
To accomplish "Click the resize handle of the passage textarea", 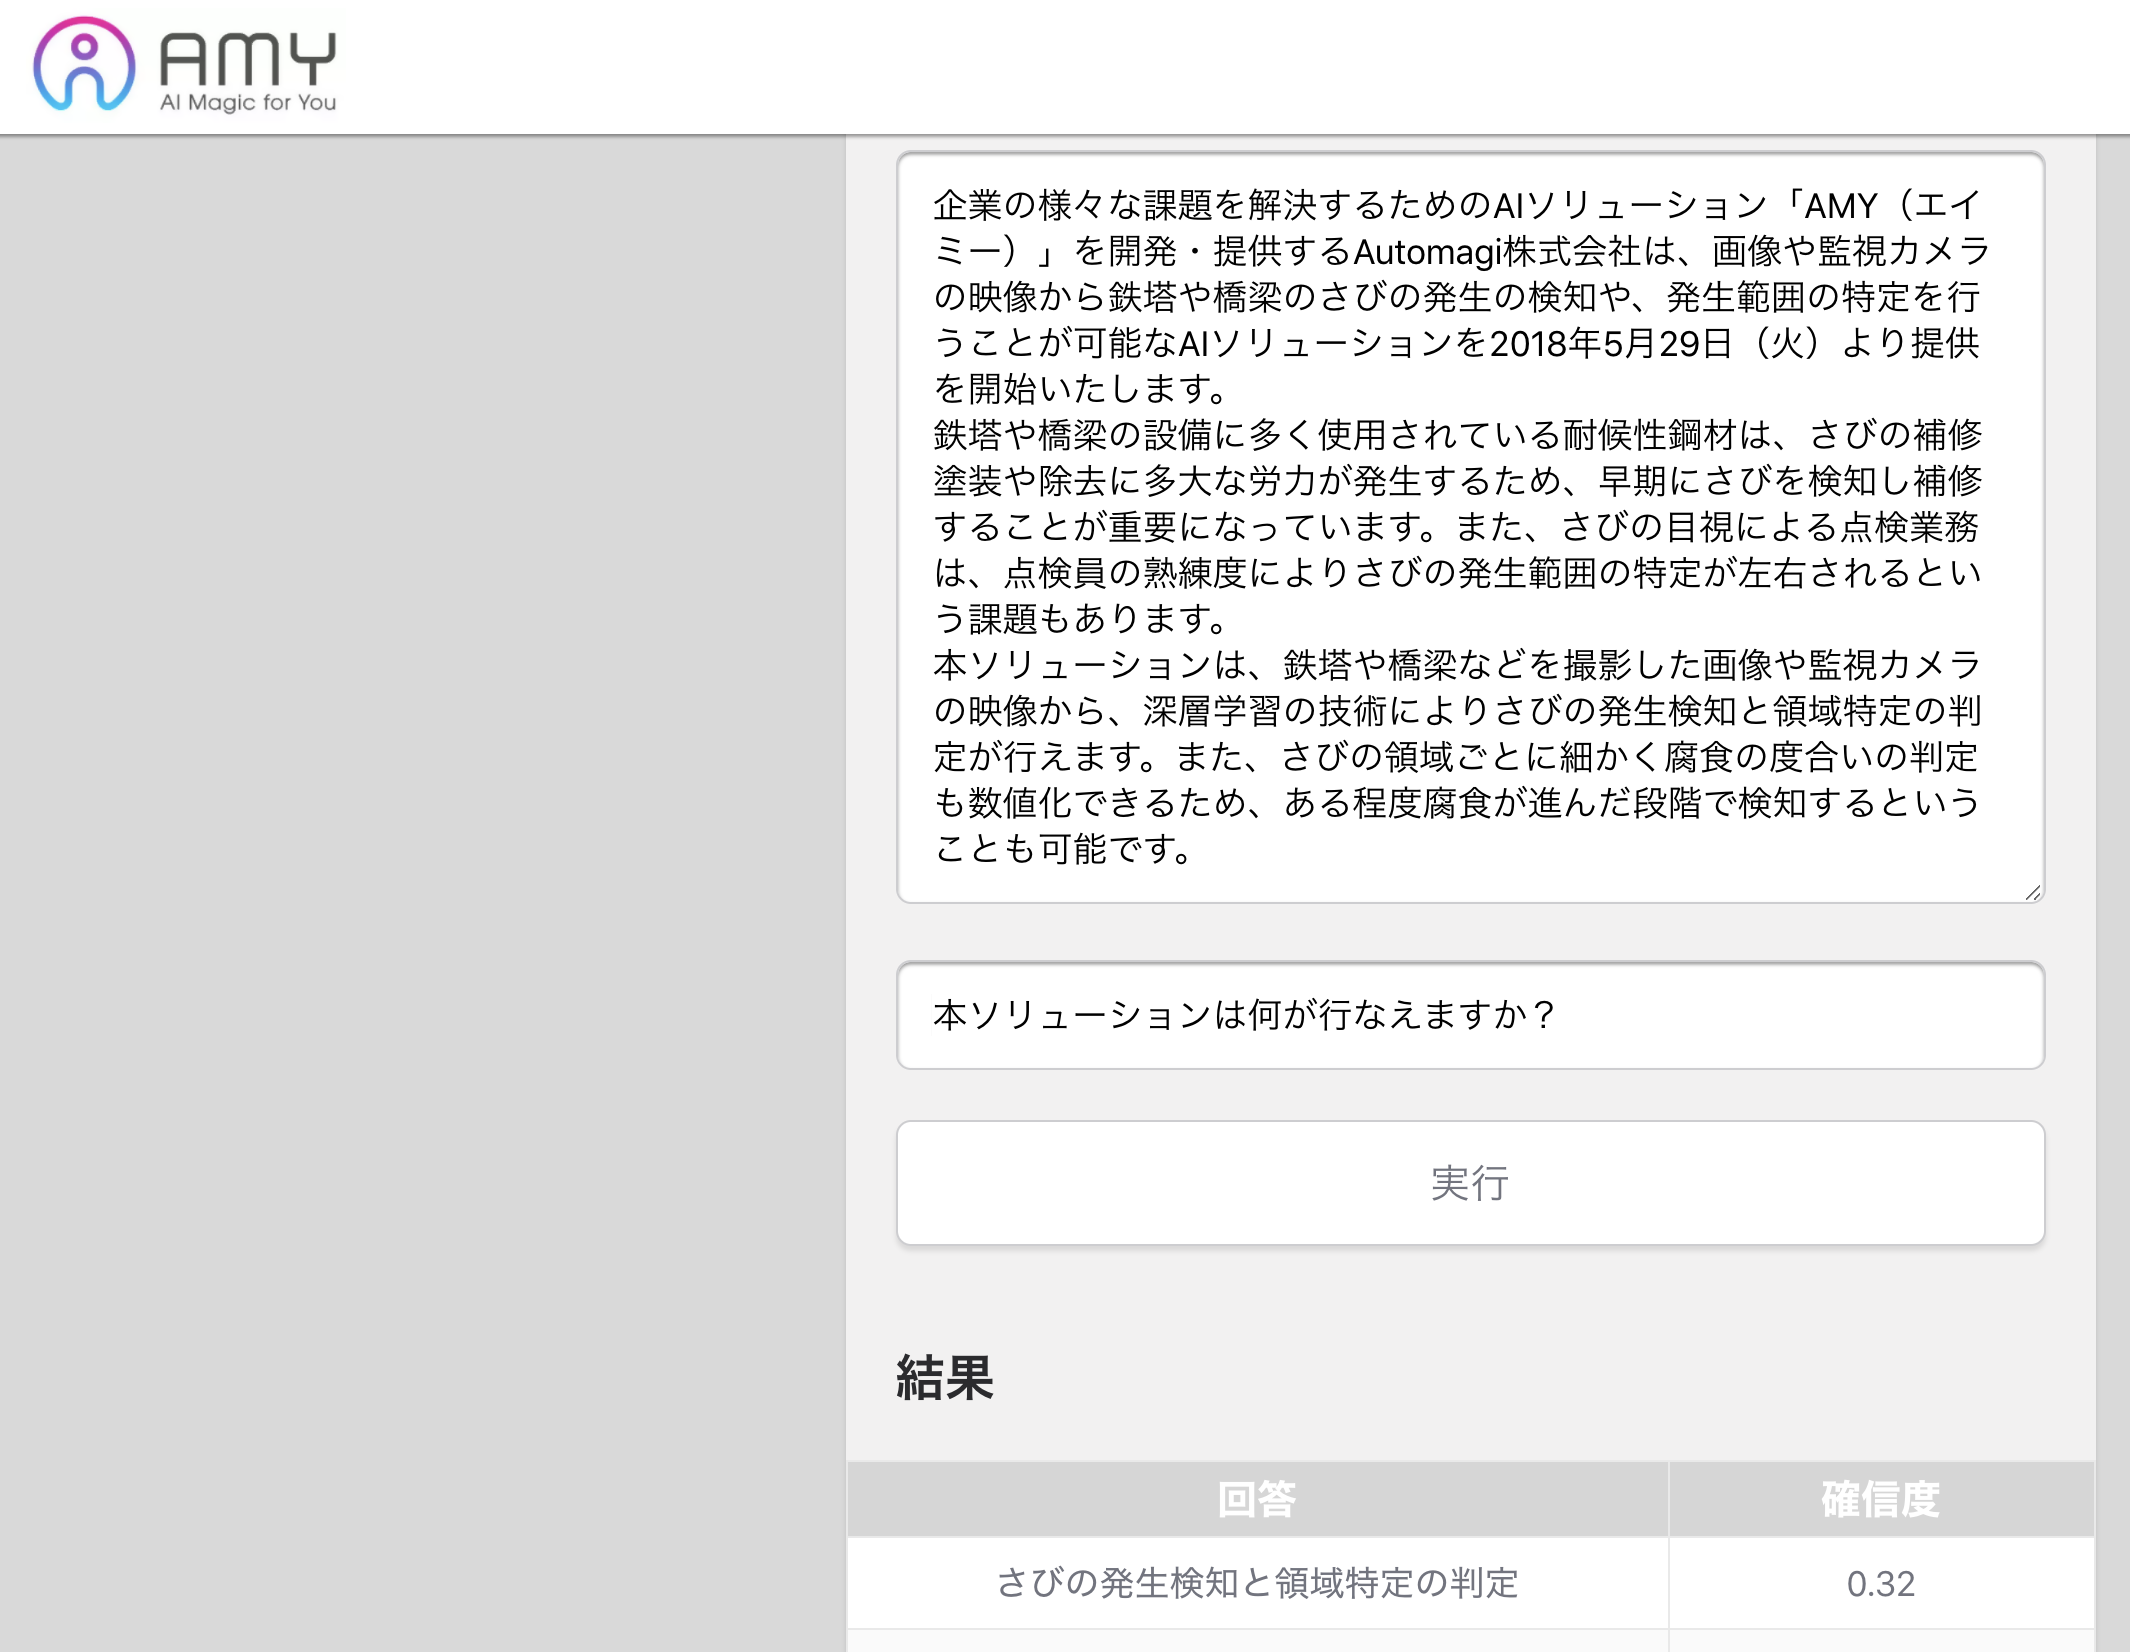I will click(2032, 892).
